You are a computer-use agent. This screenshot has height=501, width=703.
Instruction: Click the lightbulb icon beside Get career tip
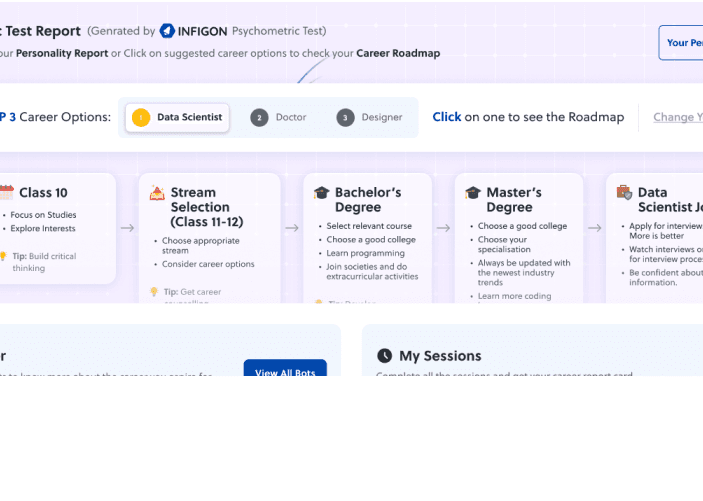pyautogui.click(x=154, y=292)
